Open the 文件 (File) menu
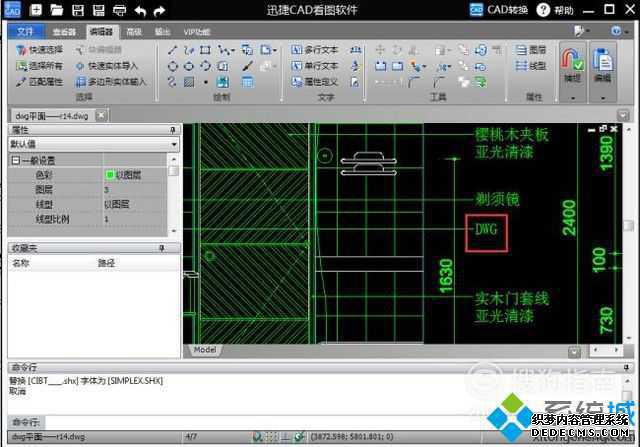Viewport: 640px width, 447px height. coord(26,31)
